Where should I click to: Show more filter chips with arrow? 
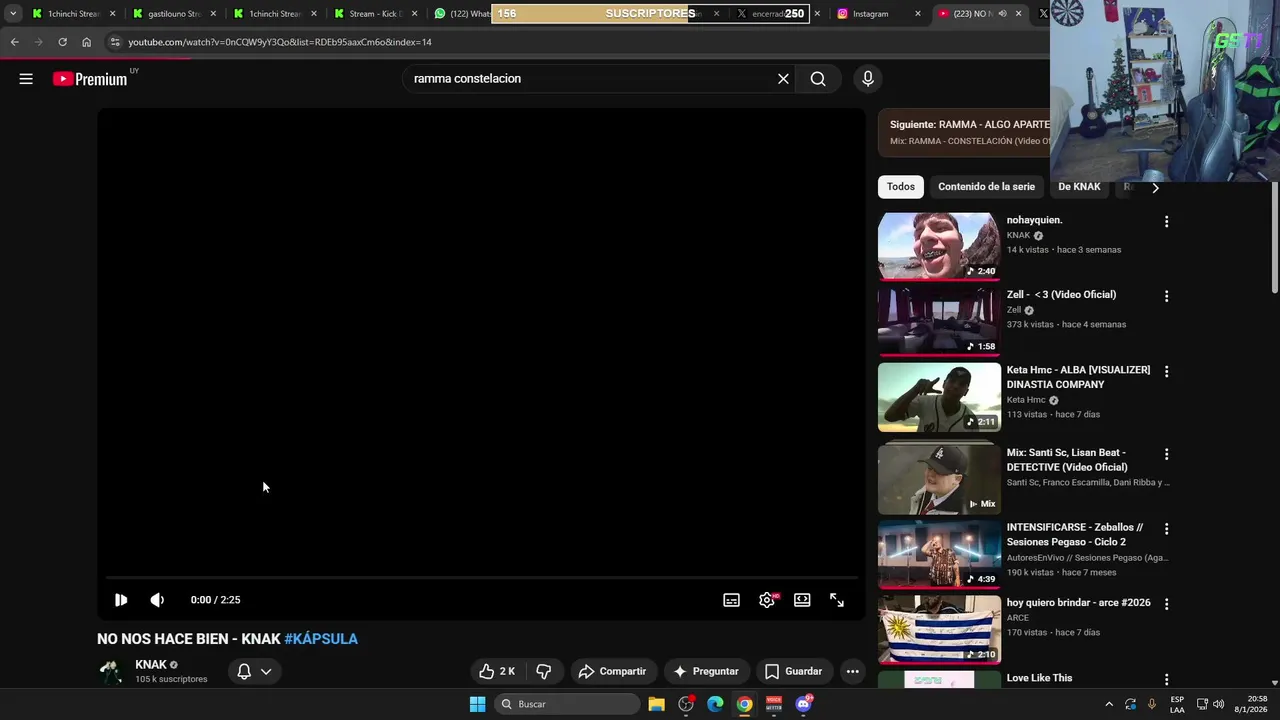[x=1155, y=187]
